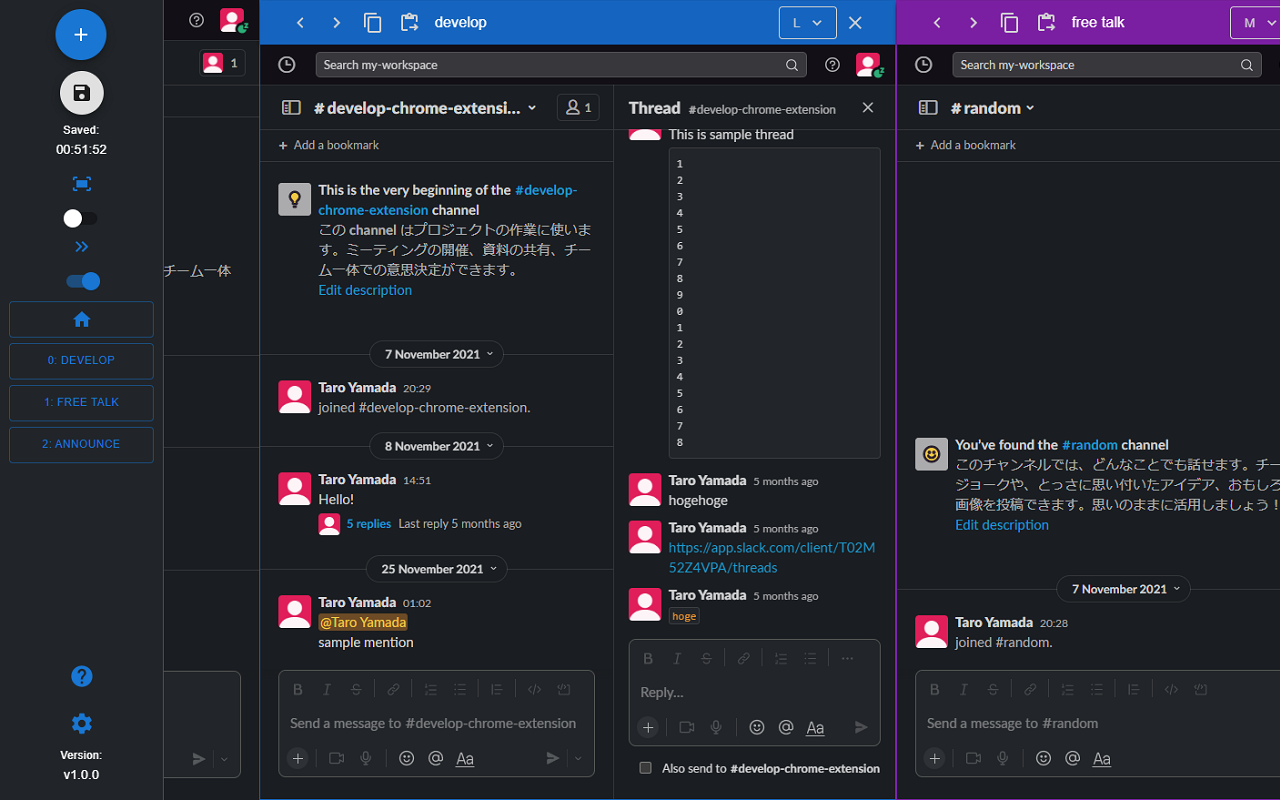1280x800 pixels.
Task: Toggle sidebar icon next to #develop-chrome-extension
Action: pos(291,108)
